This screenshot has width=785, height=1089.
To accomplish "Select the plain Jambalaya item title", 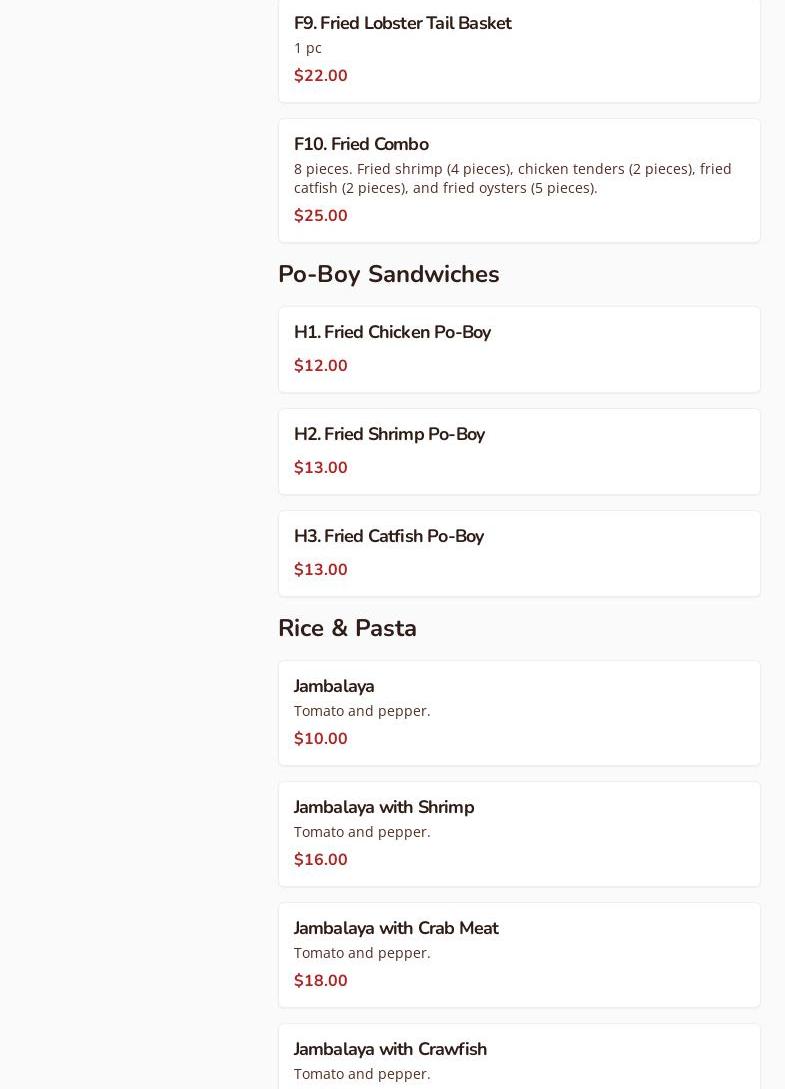I will (334, 686).
